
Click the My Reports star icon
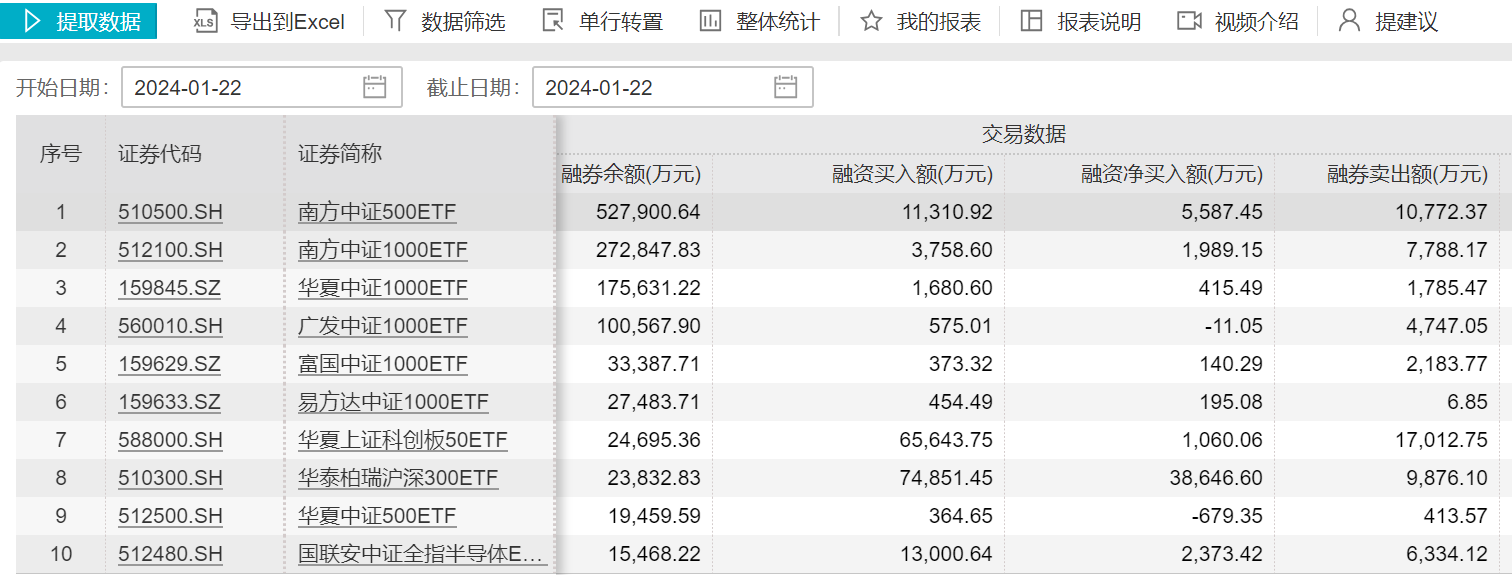click(x=871, y=21)
